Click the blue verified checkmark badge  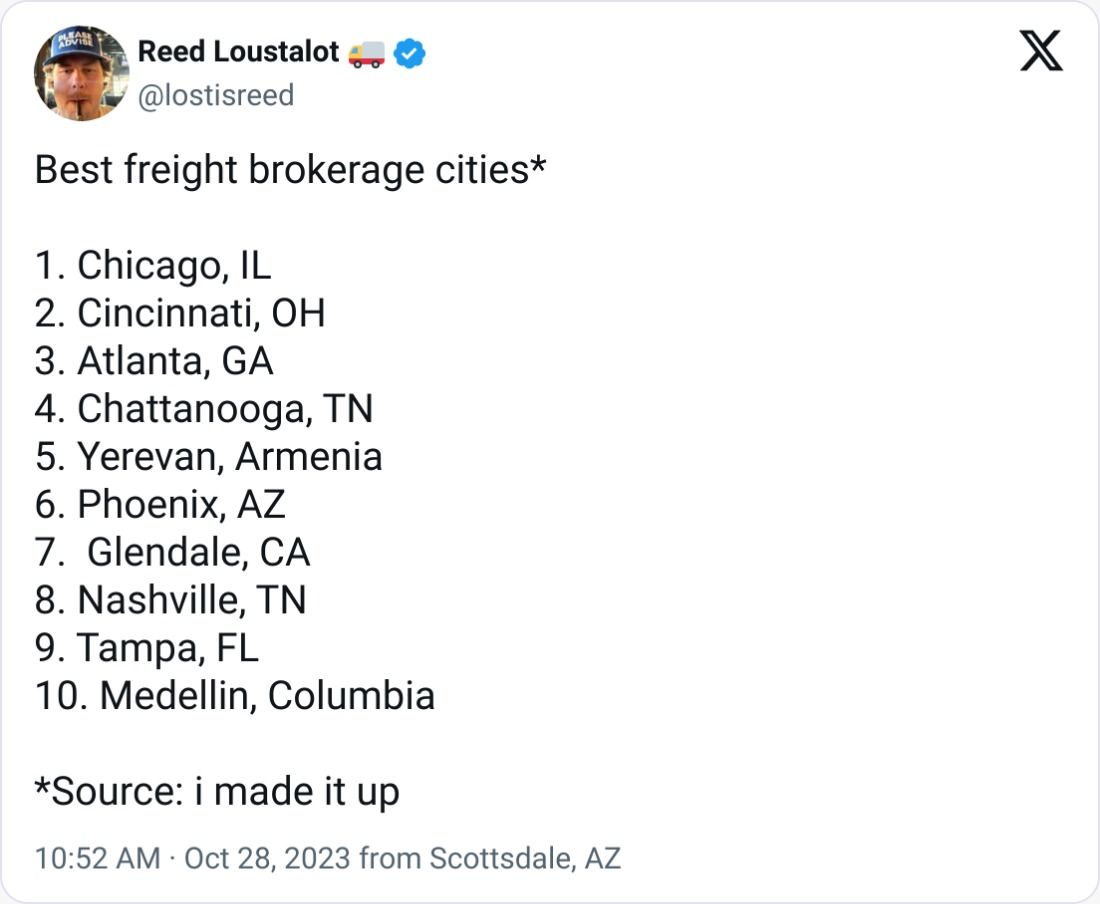pos(409,53)
